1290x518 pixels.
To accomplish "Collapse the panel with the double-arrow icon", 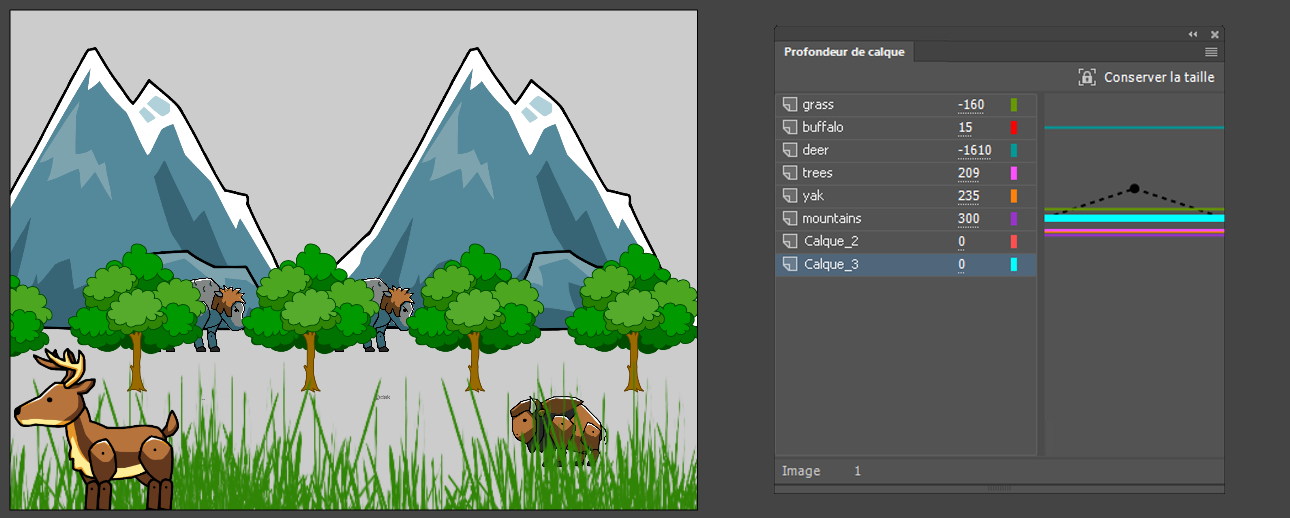I will point(1193,34).
